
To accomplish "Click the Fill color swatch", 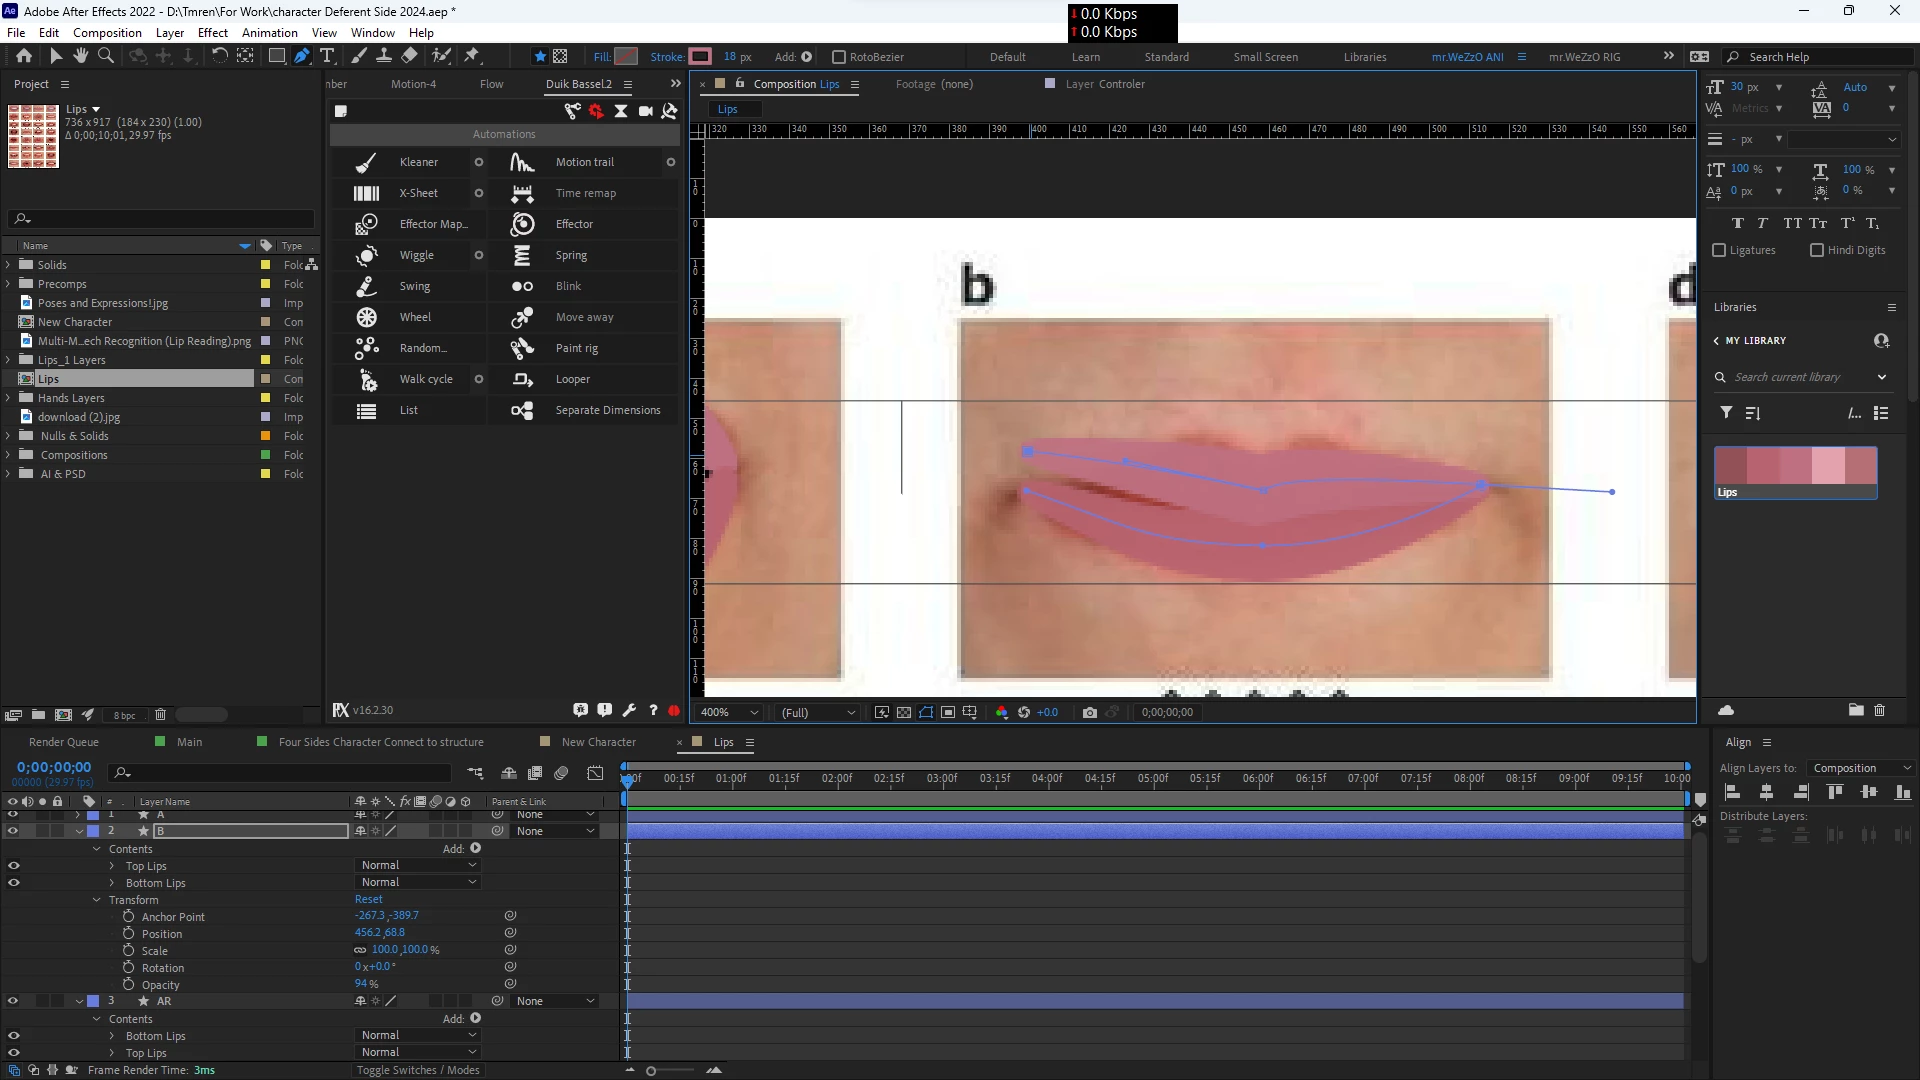I will [x=626, y=57].
